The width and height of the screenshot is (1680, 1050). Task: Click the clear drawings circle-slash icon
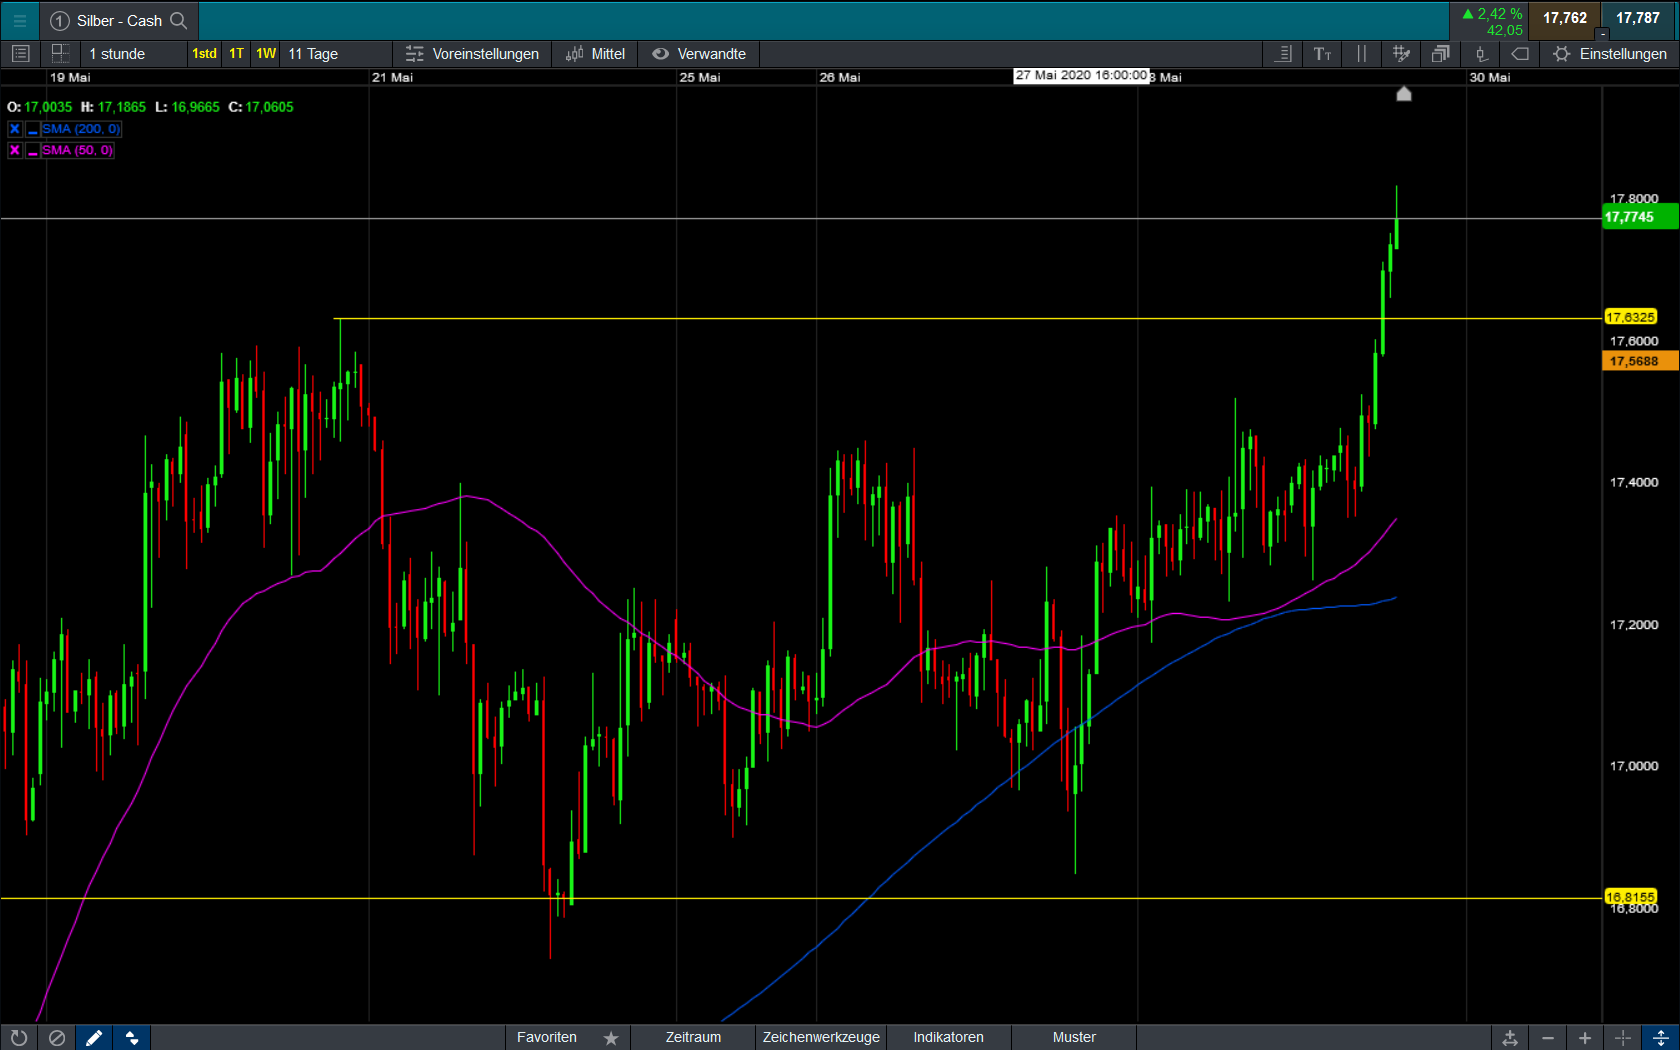click(57, 1038)
